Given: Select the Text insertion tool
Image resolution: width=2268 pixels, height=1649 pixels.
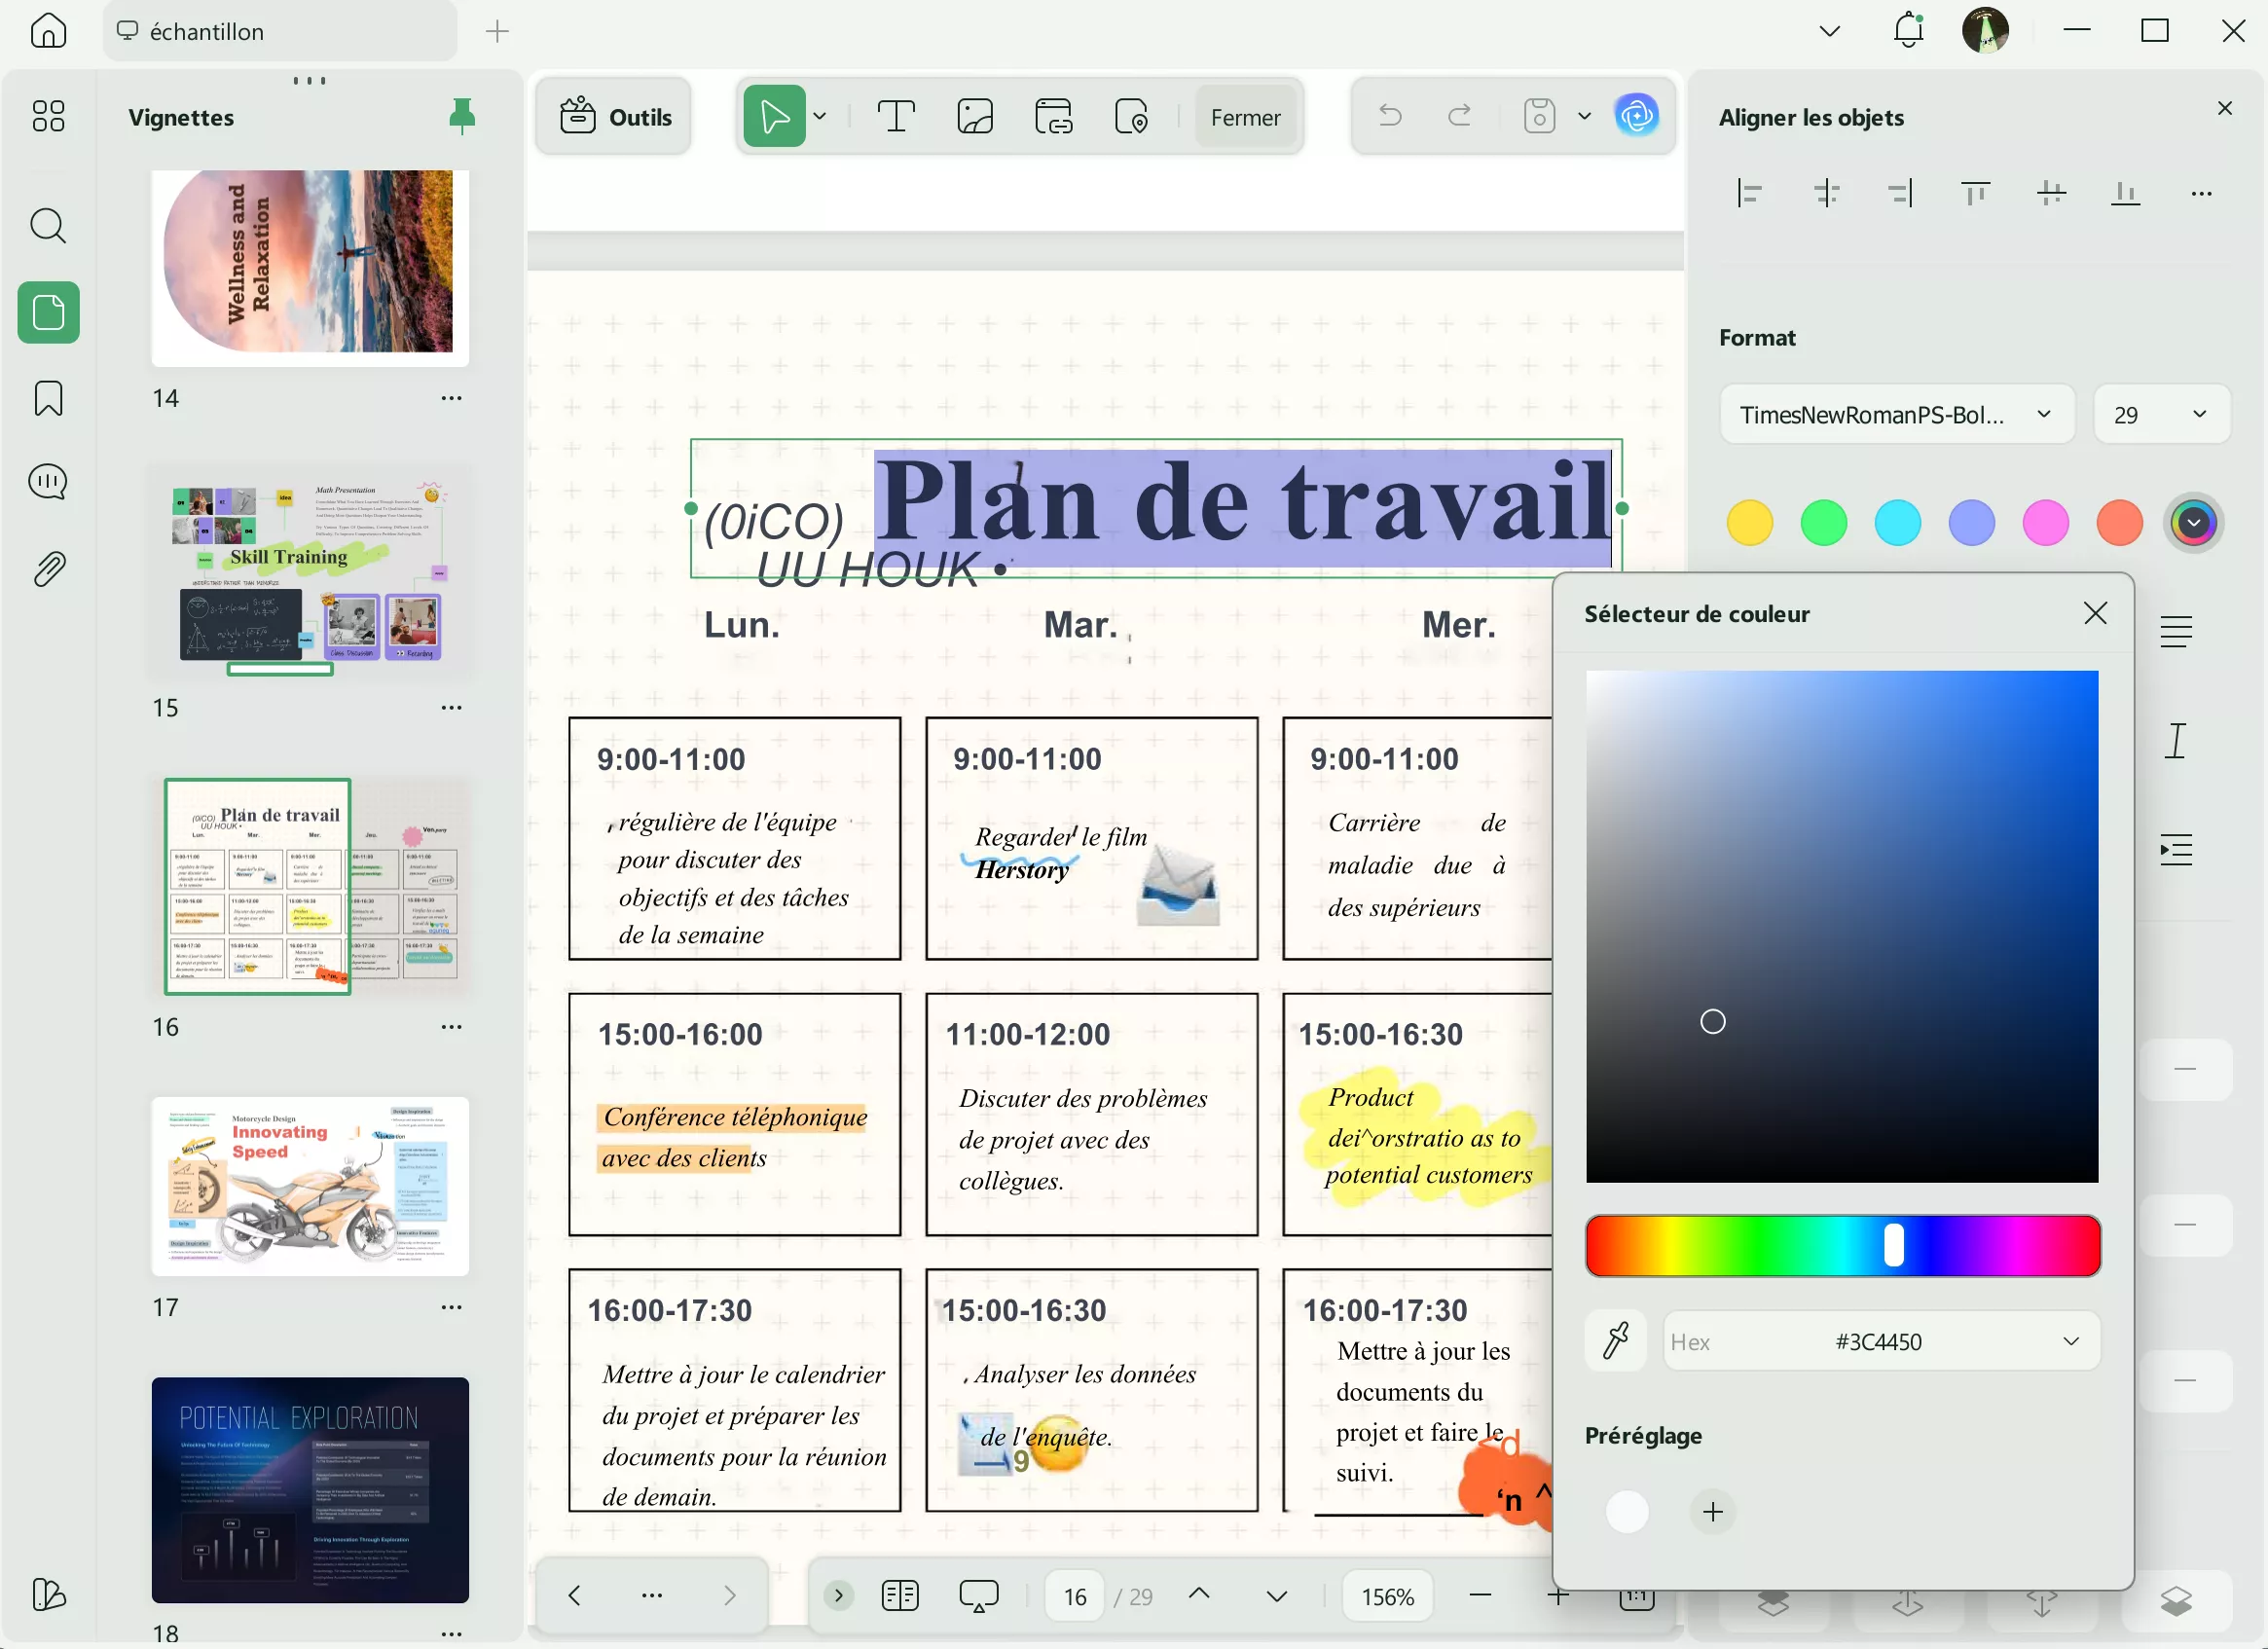Looking at the screenshot, I should [x=895, y=115].
